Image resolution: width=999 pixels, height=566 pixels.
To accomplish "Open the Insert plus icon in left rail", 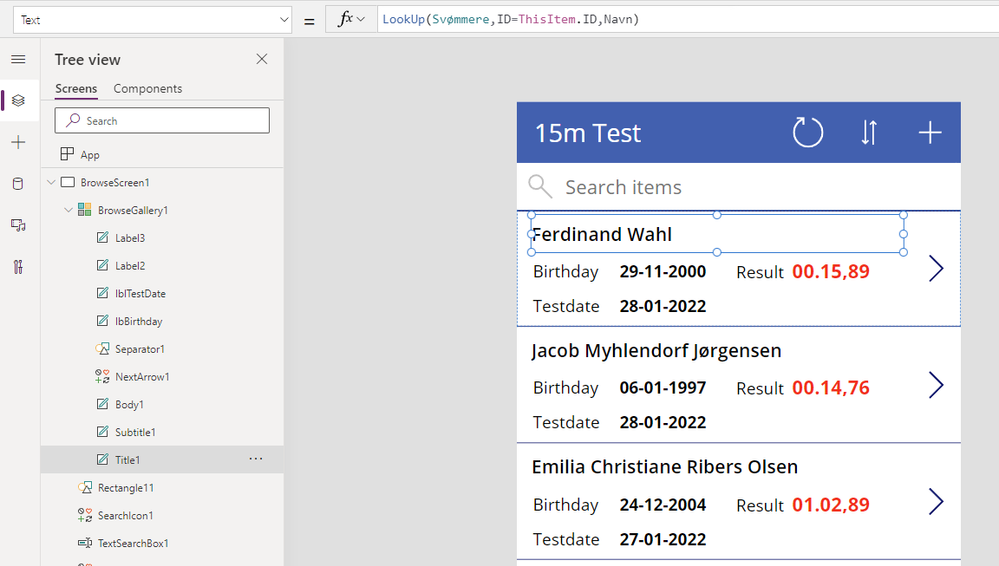I will click(x=18, y=143).
